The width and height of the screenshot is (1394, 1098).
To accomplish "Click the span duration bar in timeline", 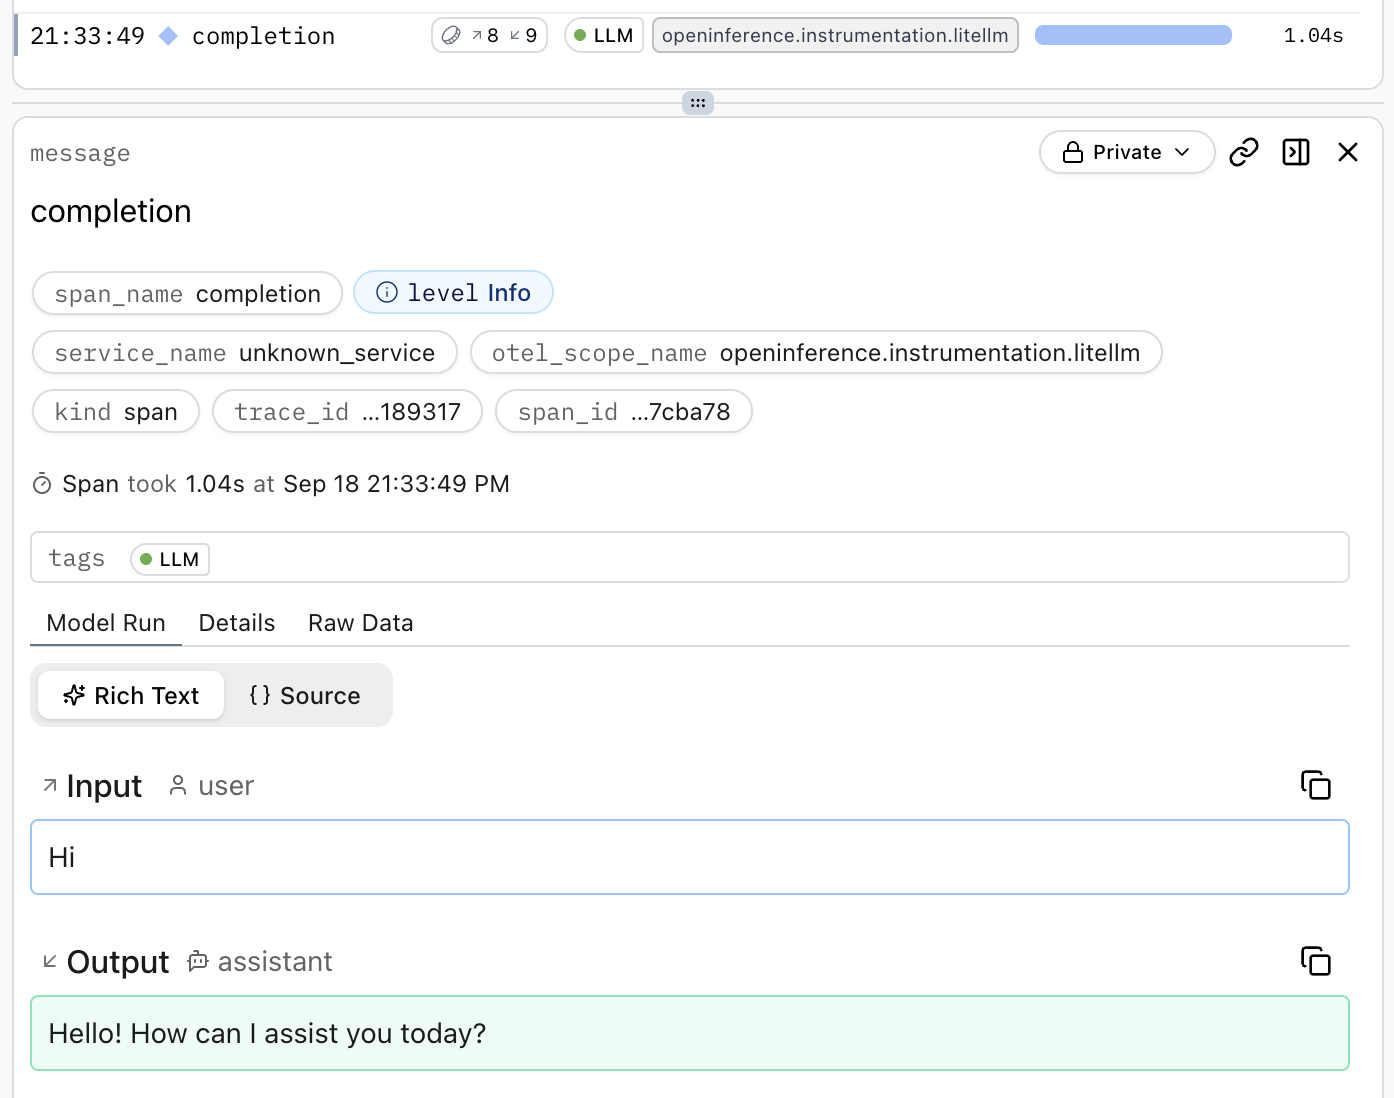I will click(x=1133, y=36).
